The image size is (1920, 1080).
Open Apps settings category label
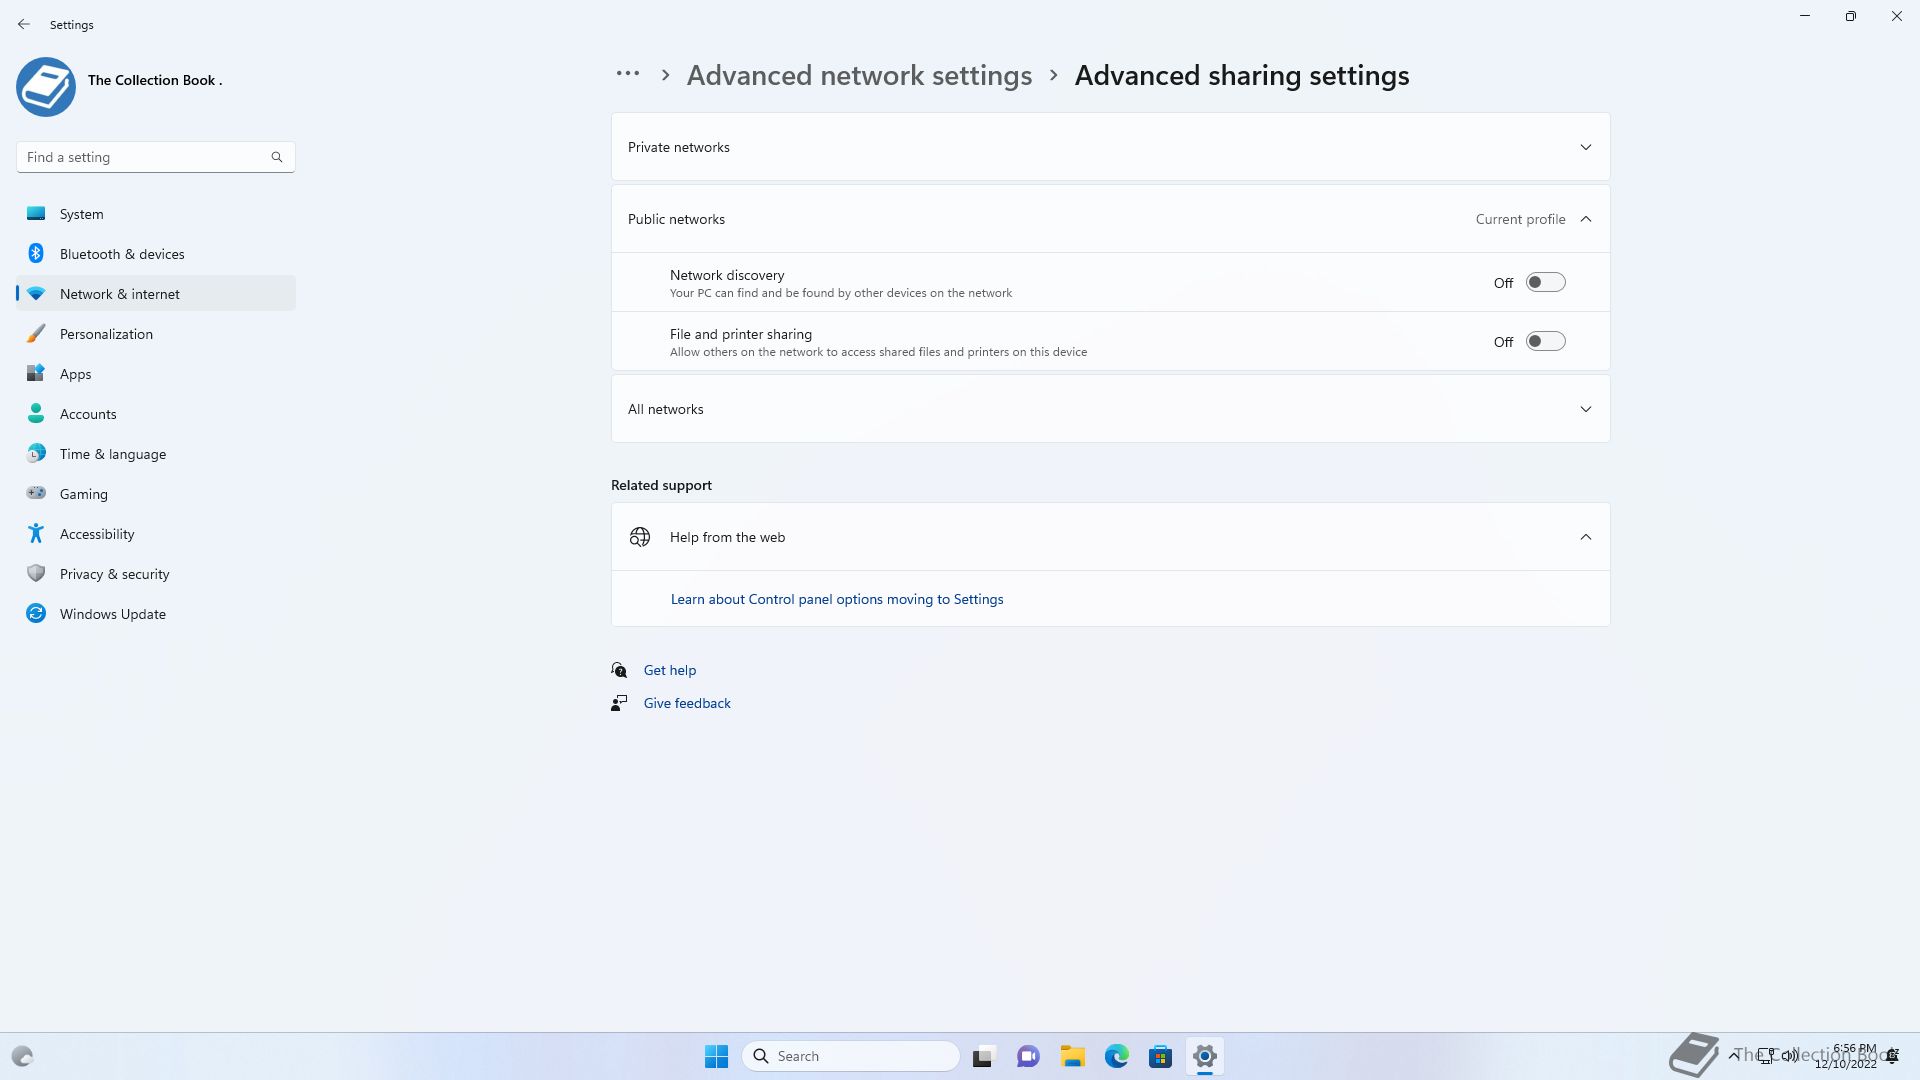pos(75,373)
